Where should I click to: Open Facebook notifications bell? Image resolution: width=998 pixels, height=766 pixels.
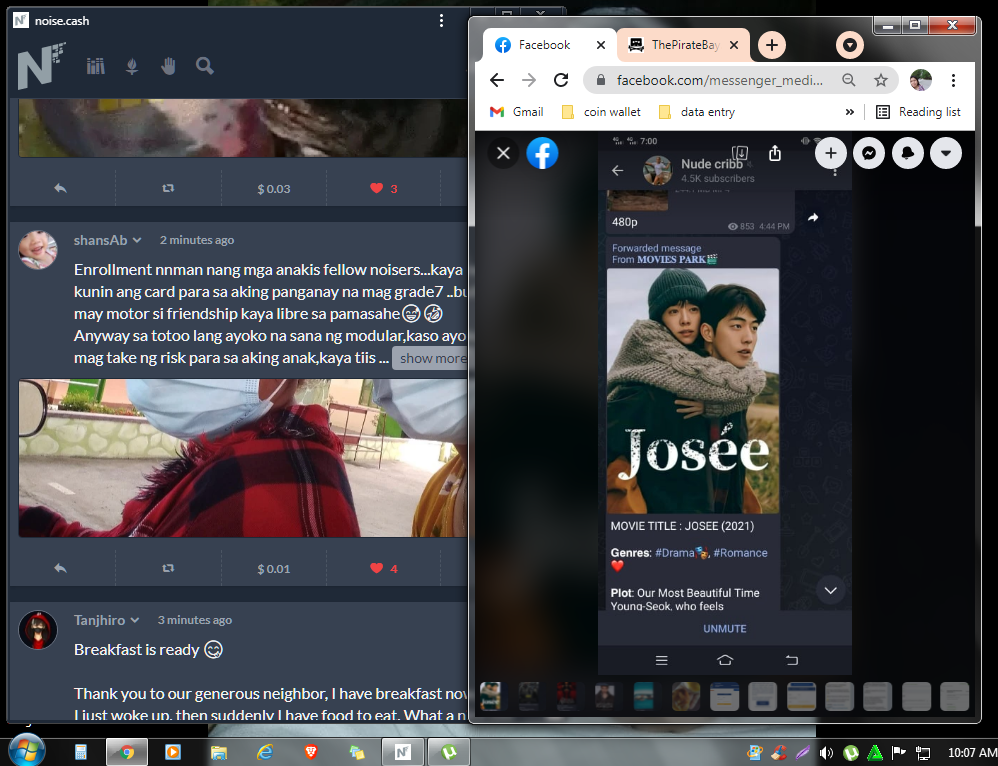908,153
